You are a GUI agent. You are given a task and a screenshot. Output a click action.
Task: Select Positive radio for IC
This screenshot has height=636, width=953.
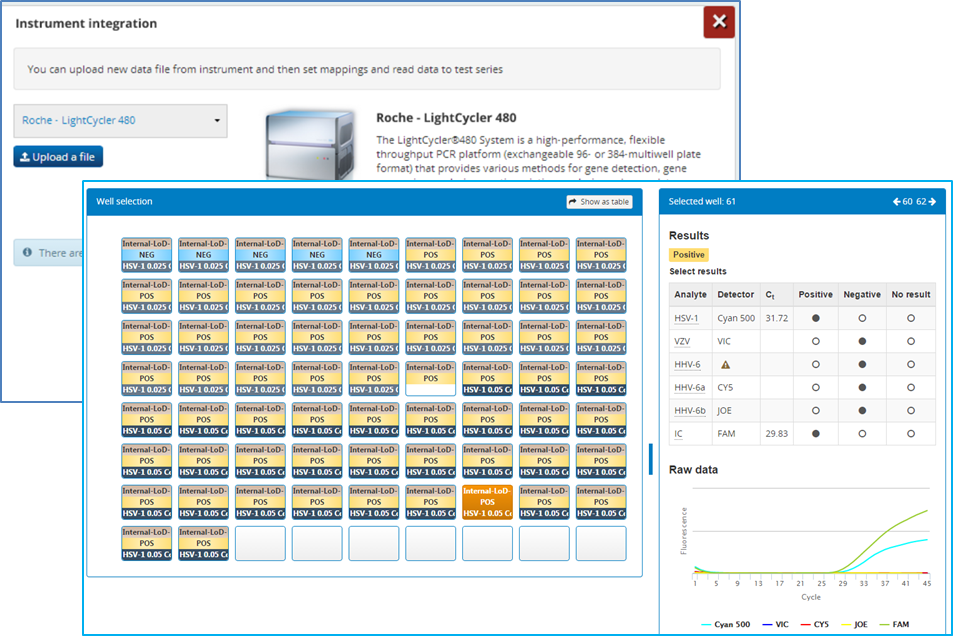pos(816,434)
